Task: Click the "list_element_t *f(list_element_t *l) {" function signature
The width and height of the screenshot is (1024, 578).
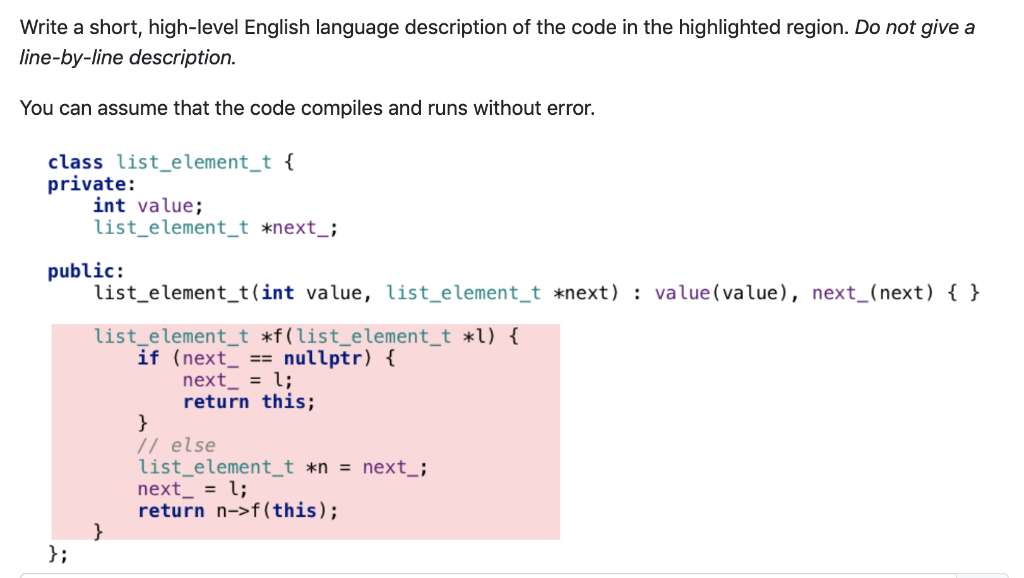Action: click(x=306, y=336)
